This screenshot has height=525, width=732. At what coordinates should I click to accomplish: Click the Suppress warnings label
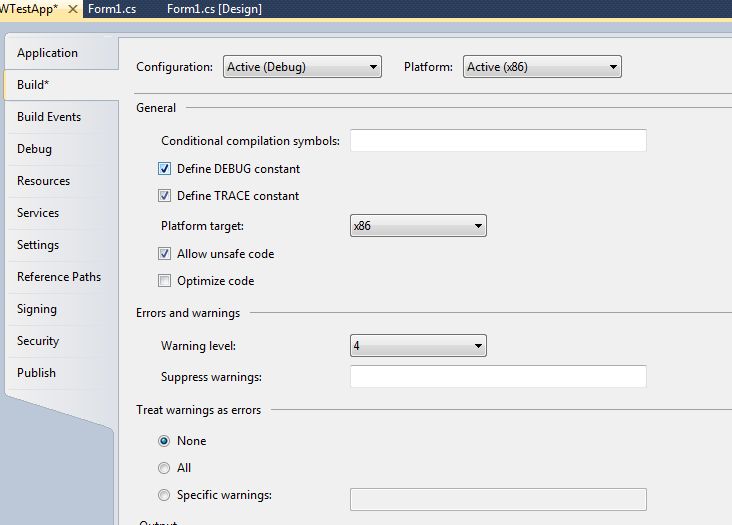[x=211, y=377]
